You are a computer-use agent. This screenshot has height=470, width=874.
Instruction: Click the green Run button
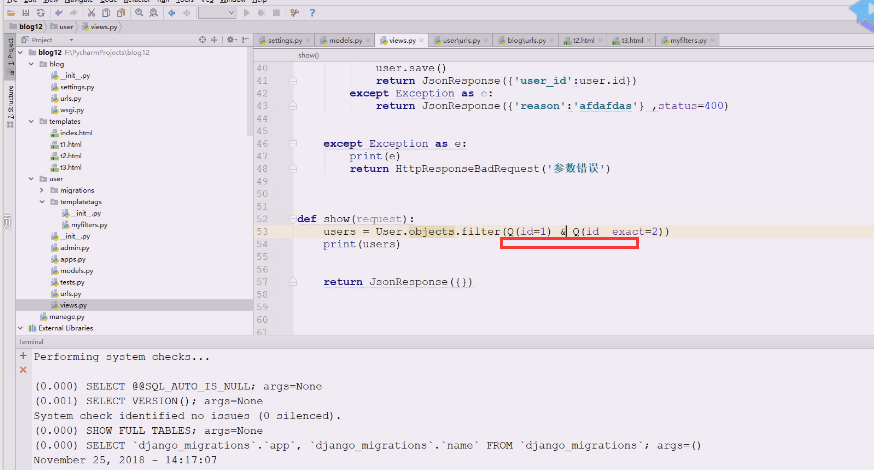tap(246, 13)
